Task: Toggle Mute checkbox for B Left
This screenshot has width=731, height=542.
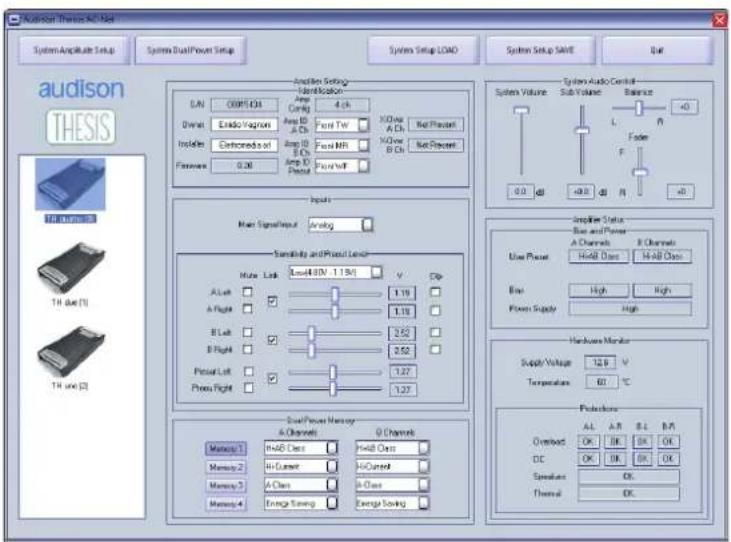Action: point(248,332)
